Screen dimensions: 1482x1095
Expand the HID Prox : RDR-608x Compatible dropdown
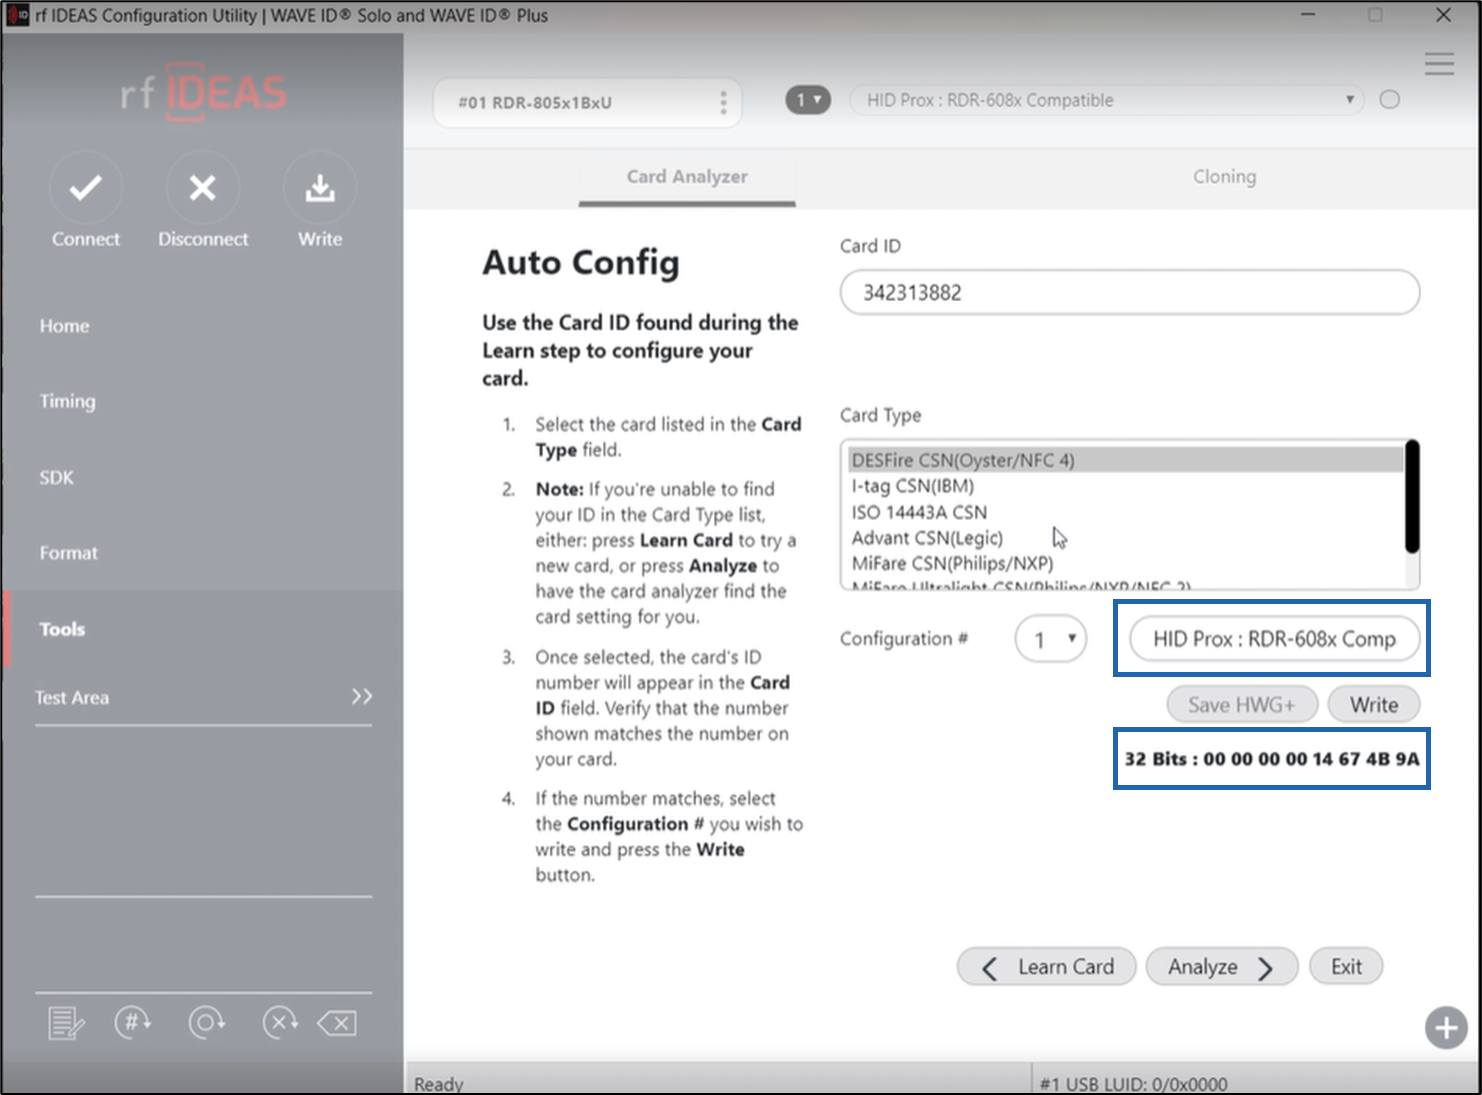point(1106,100)
